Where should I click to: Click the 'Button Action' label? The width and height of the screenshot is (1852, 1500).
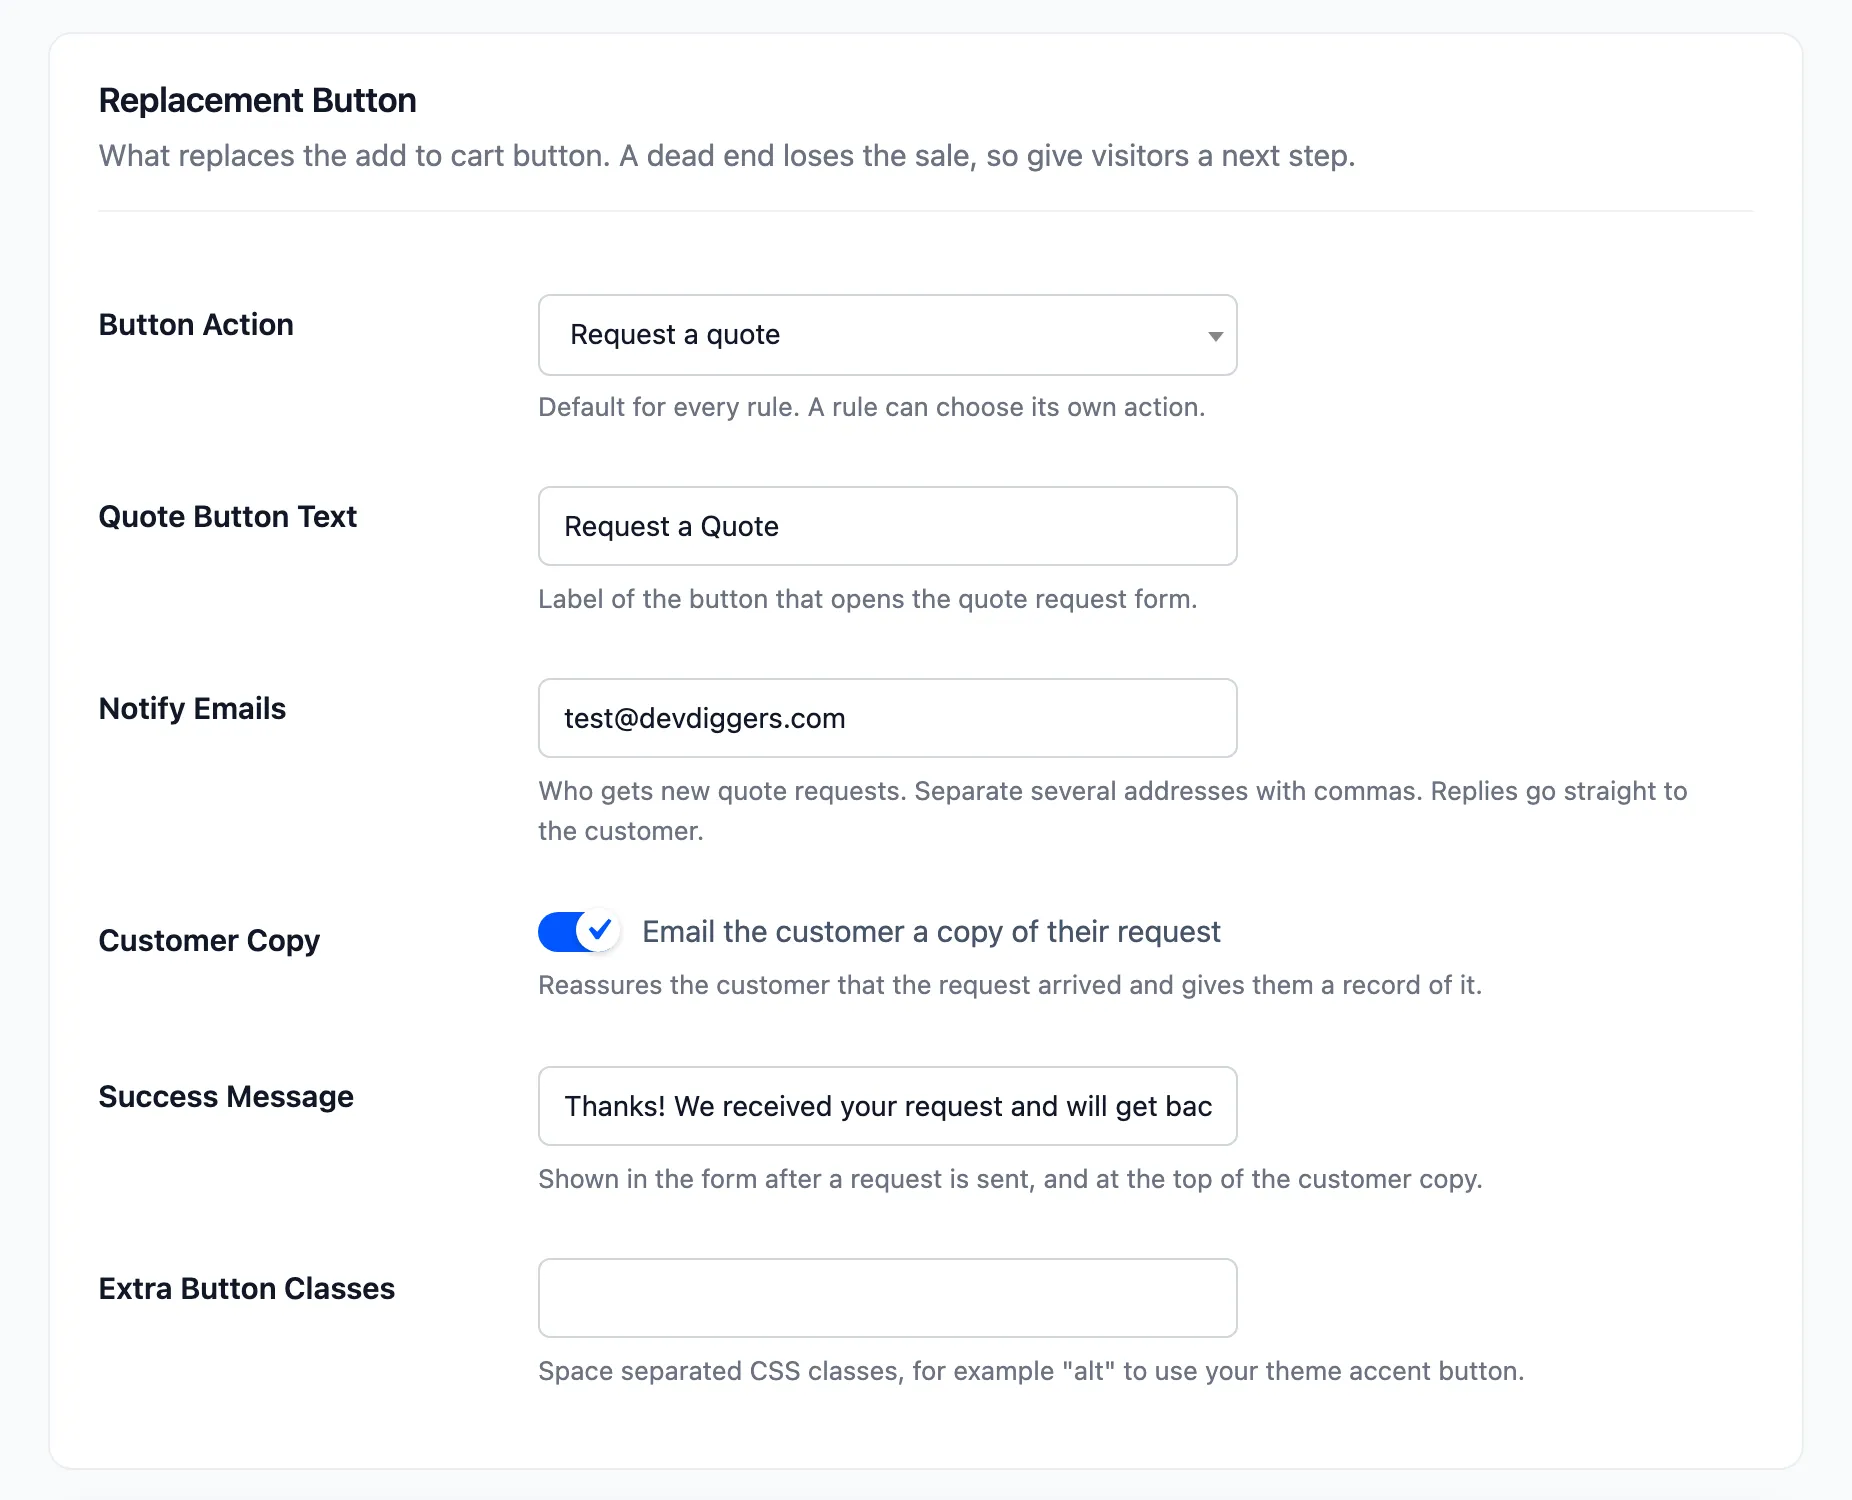point(196,325)
